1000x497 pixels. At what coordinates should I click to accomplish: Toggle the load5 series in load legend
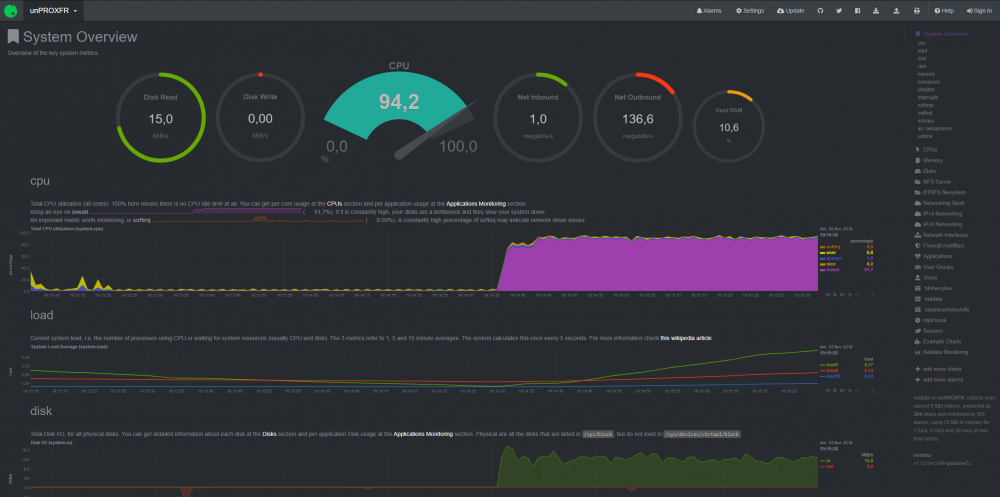tap(831, 370)
